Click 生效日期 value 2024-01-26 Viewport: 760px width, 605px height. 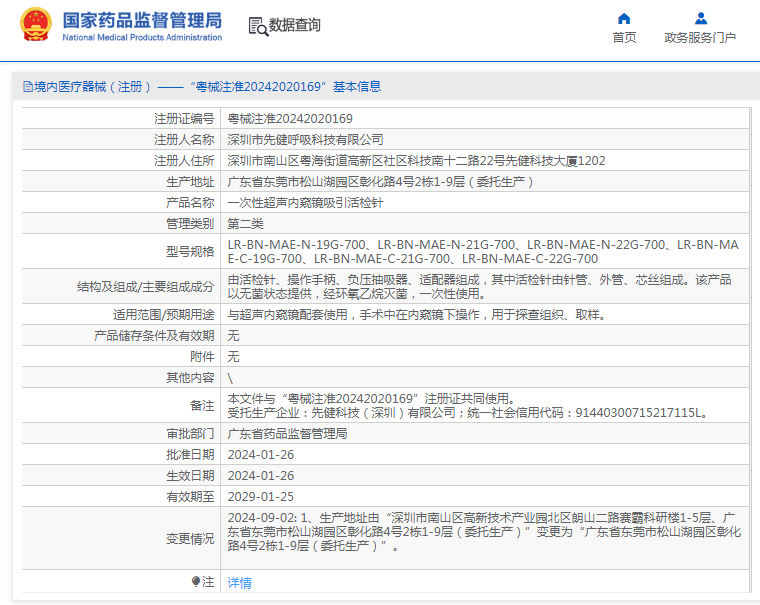tap(261, 476)
